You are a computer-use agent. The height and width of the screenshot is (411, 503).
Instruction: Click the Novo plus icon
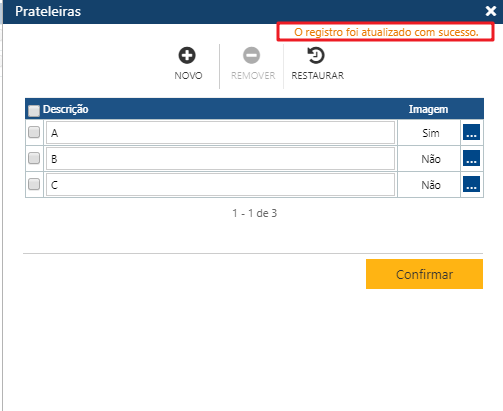(x=187, y=55)
